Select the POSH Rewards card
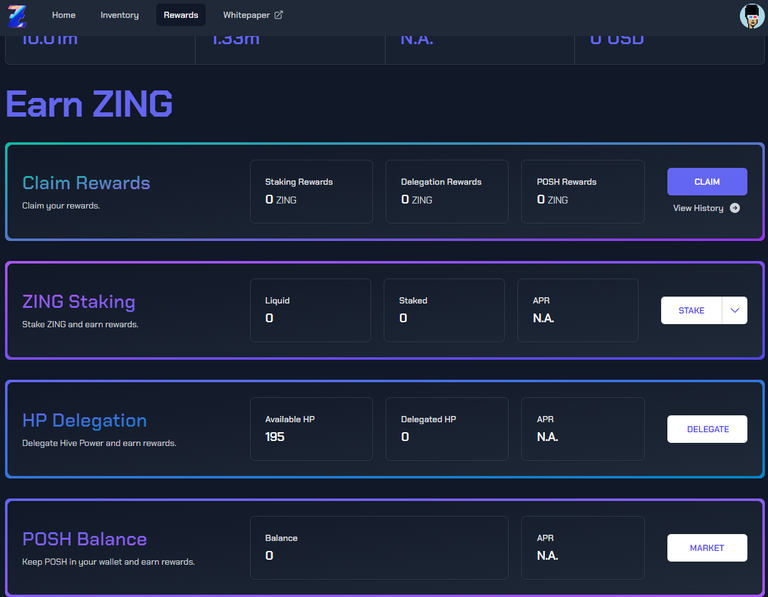The width and height of the screenshot is (768, 597). pyautogui.click(x=582, y=191)
